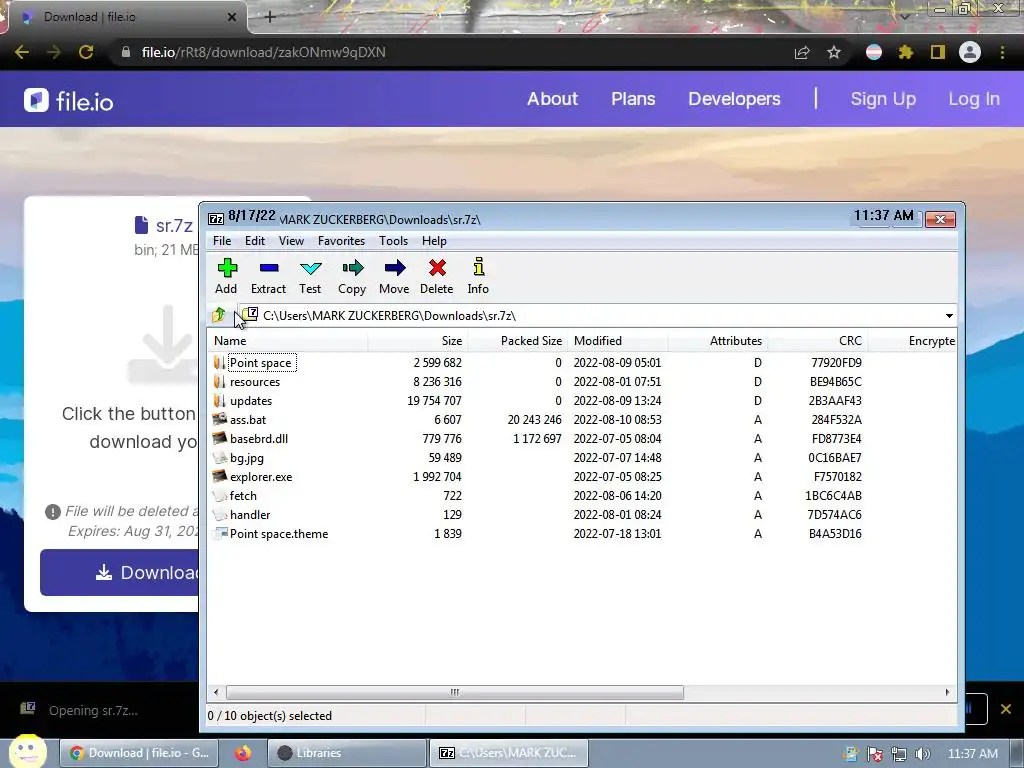Click the Test archive icon
Screen dimensions: 1024x768
pyautogui.click(x=310, y=276)
